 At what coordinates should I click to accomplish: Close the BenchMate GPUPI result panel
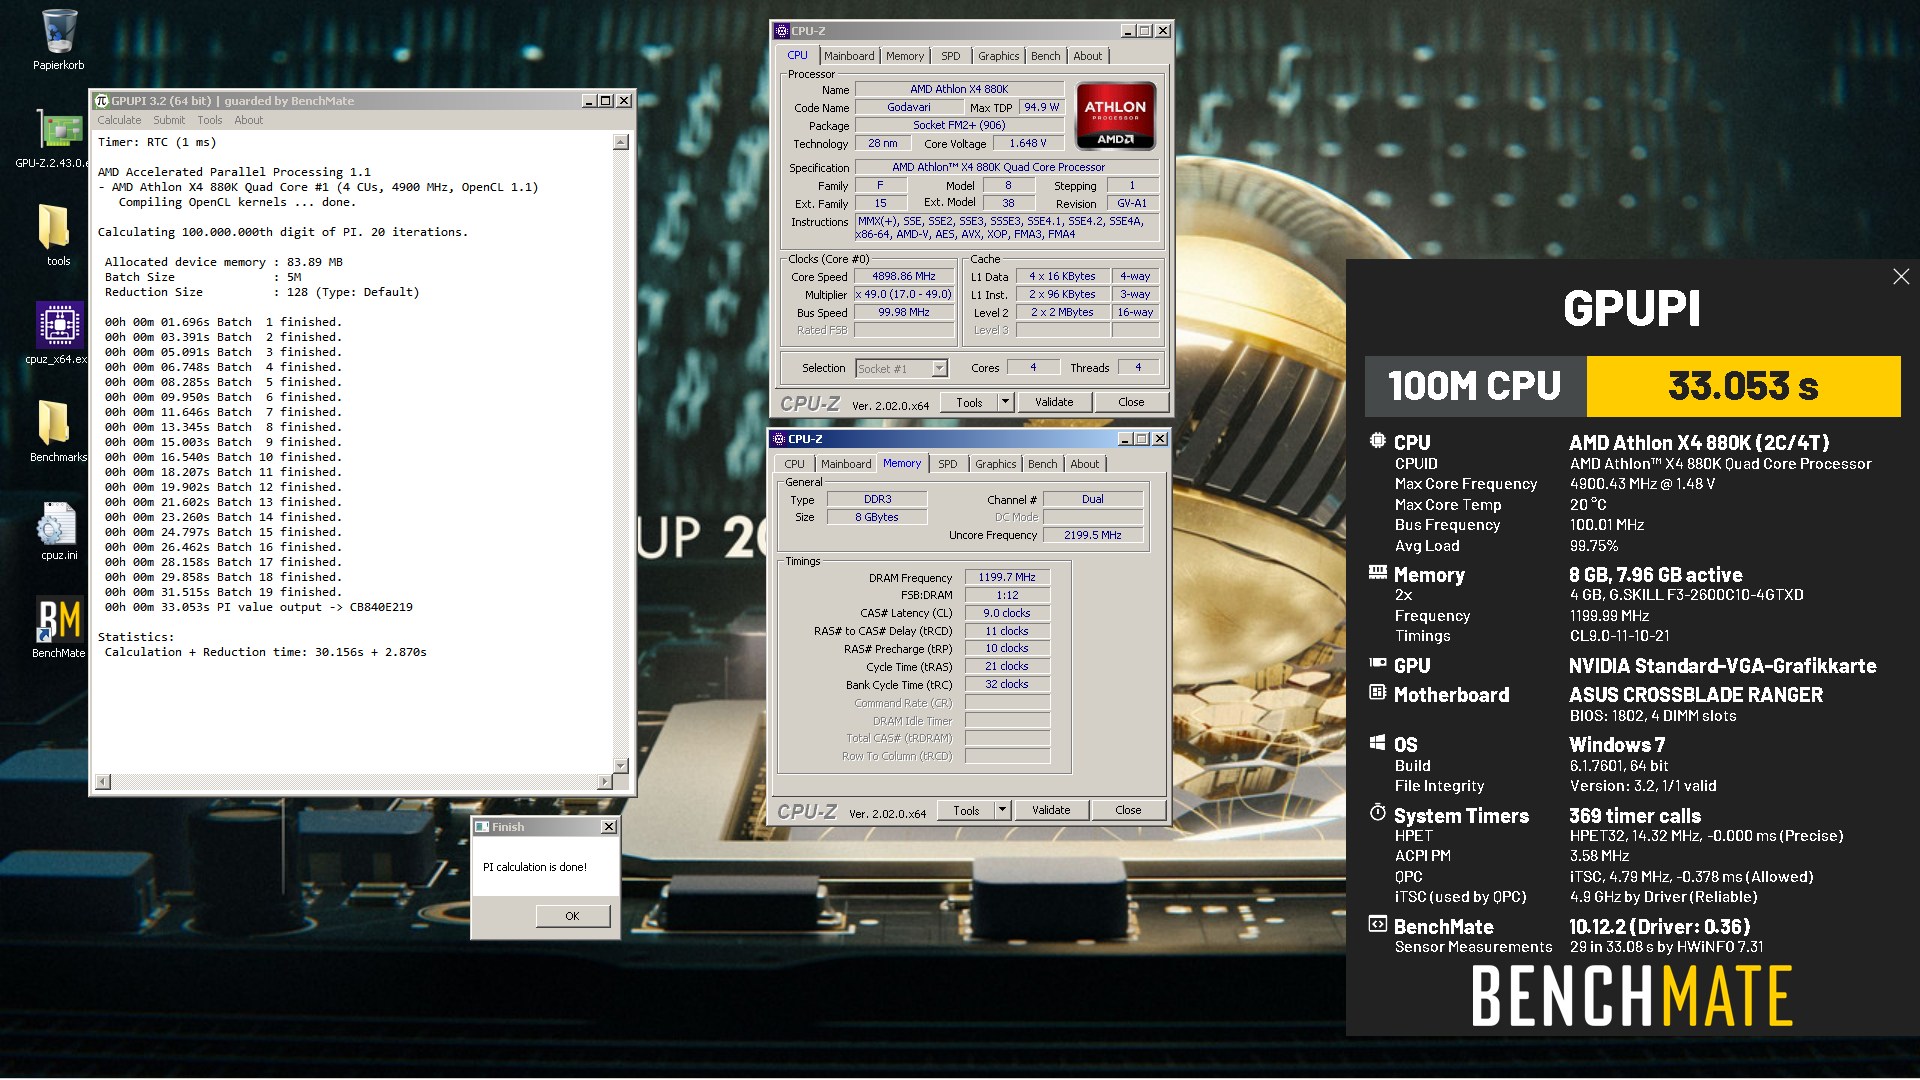[1901, 277]
